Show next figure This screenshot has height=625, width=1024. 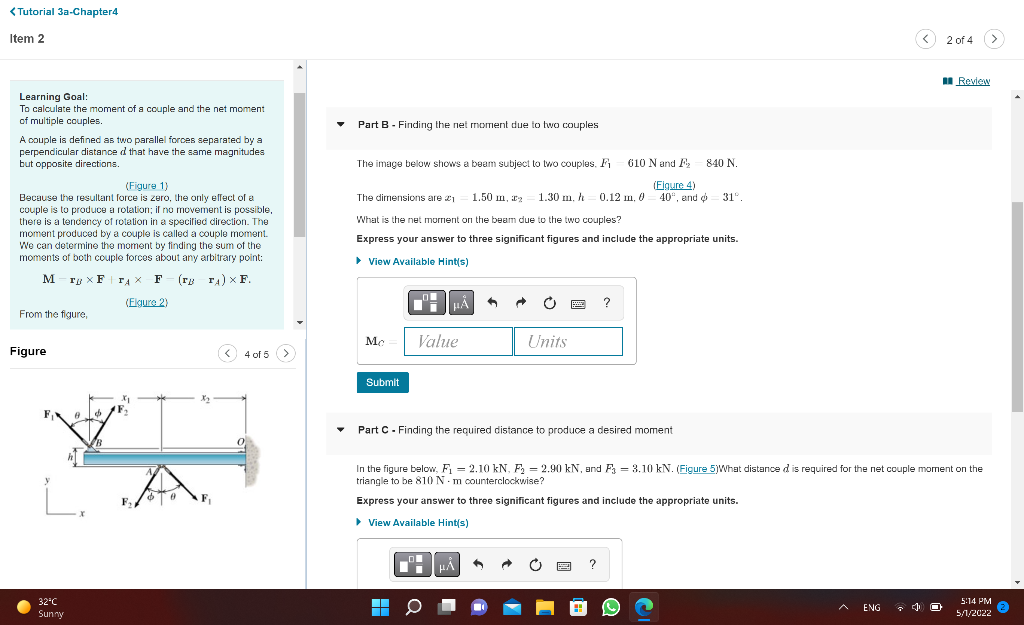pyautogui.click(x=286, y=353)
